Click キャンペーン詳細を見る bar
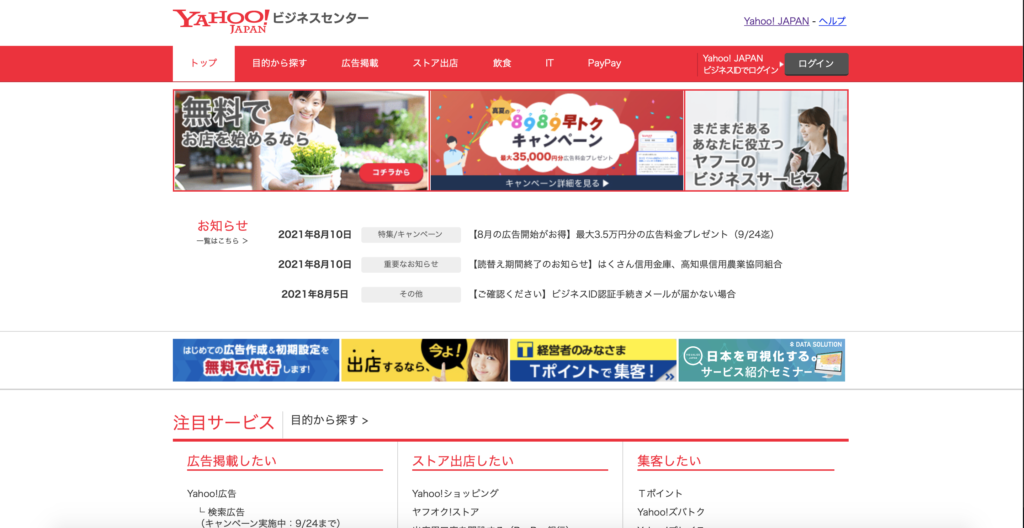 click(557, 183)
